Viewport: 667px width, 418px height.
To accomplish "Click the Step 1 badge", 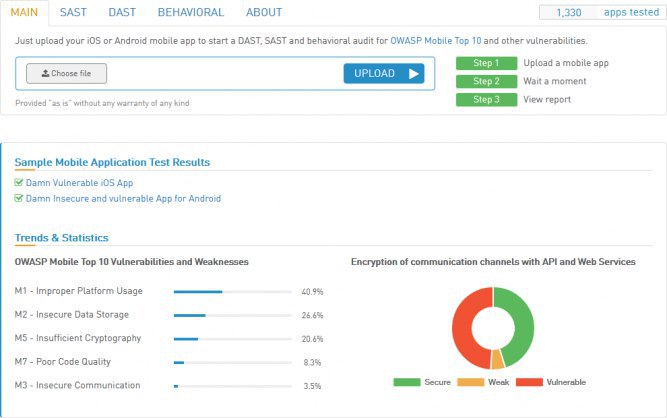I will coord(486,63).
